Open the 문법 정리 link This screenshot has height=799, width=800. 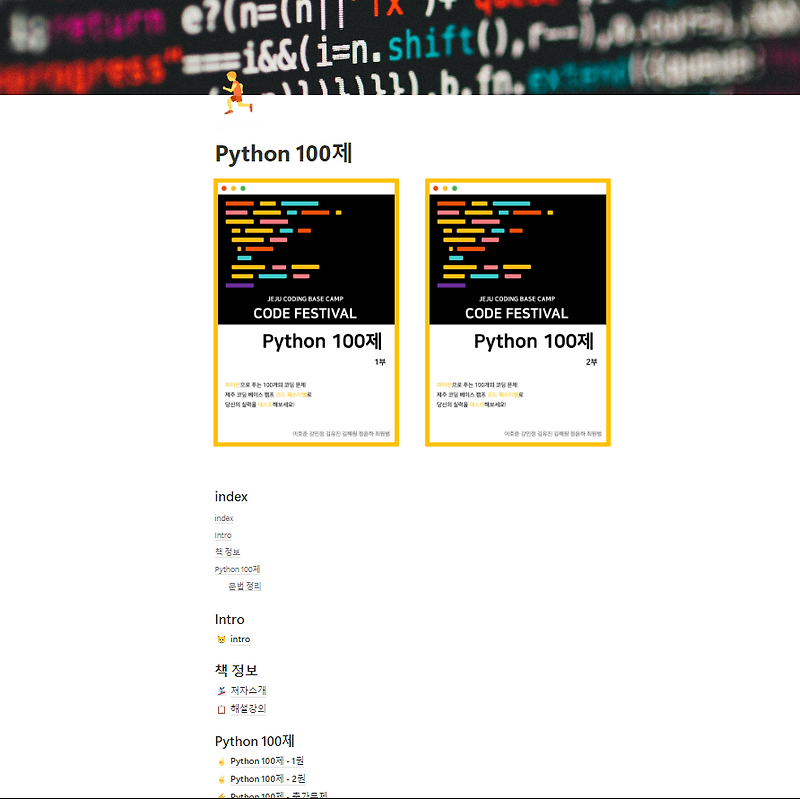pyautogui.click(x=246, y=584)
